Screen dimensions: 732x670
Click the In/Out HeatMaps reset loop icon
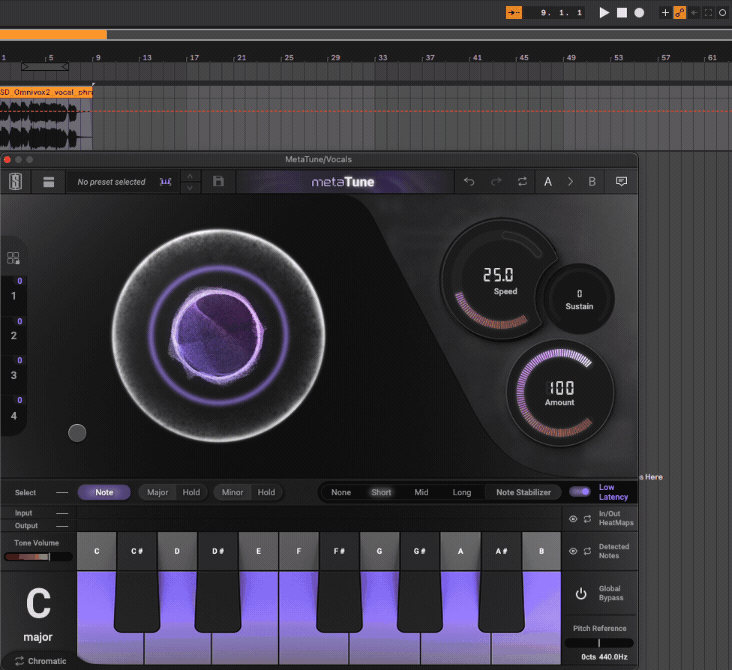pyautogui.click(x=587, y=519)
